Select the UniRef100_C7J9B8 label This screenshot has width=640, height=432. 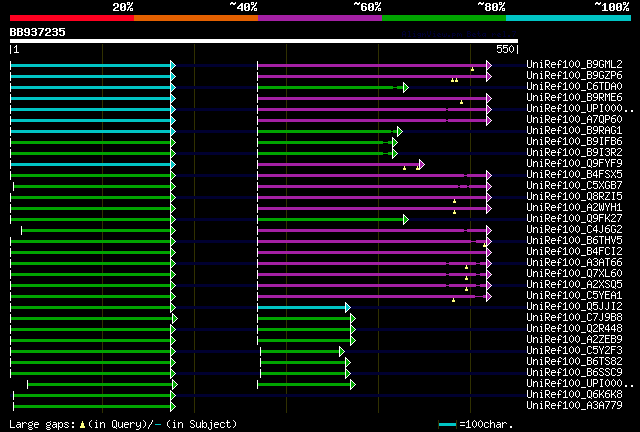click(574, 318)
